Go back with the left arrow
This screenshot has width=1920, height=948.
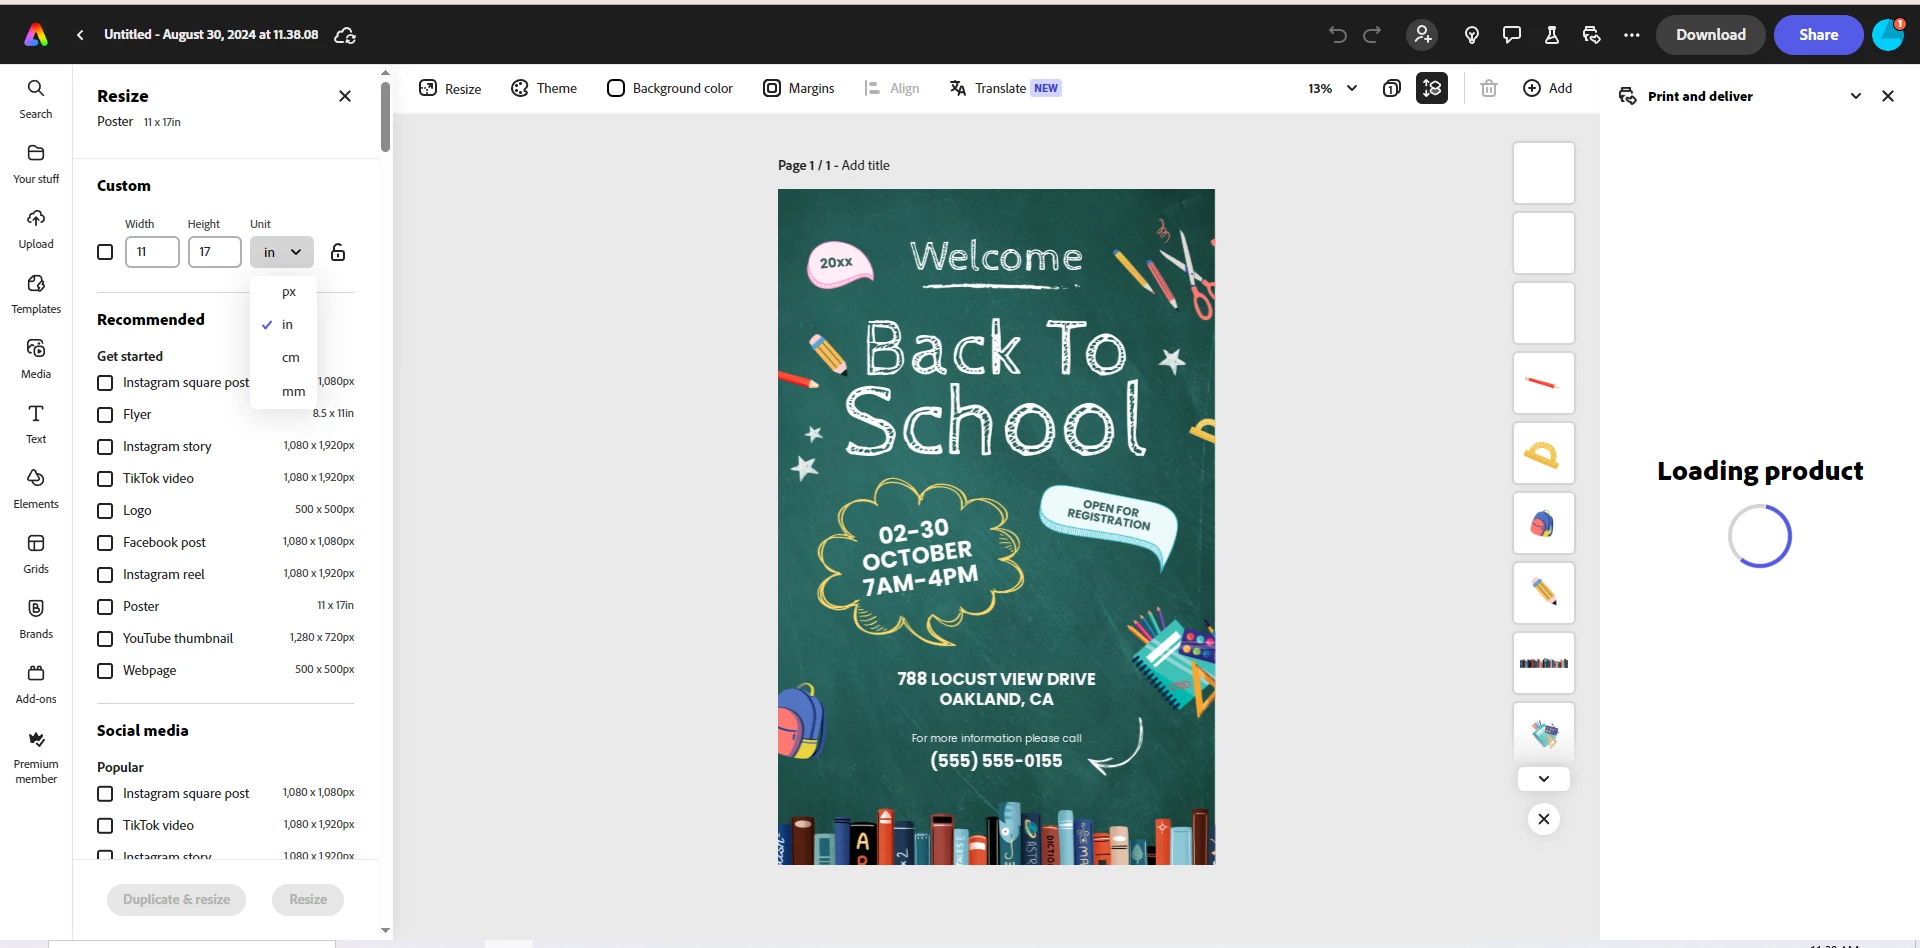pyautogui.click(x=80, y=35)
